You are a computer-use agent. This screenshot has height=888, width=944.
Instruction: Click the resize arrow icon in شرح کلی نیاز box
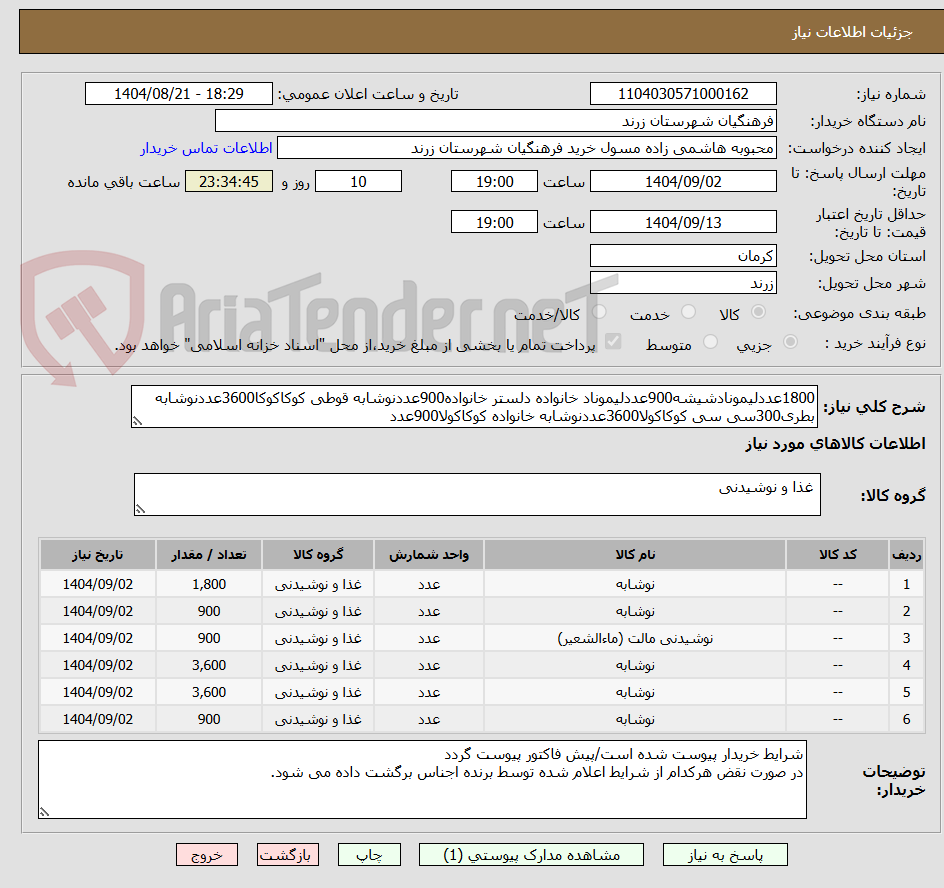click(137, 420)
